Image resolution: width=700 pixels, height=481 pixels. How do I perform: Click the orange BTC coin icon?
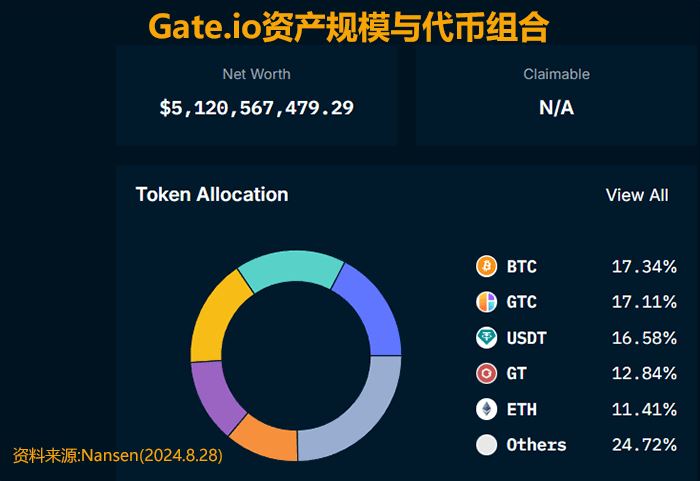coord(487,266)
